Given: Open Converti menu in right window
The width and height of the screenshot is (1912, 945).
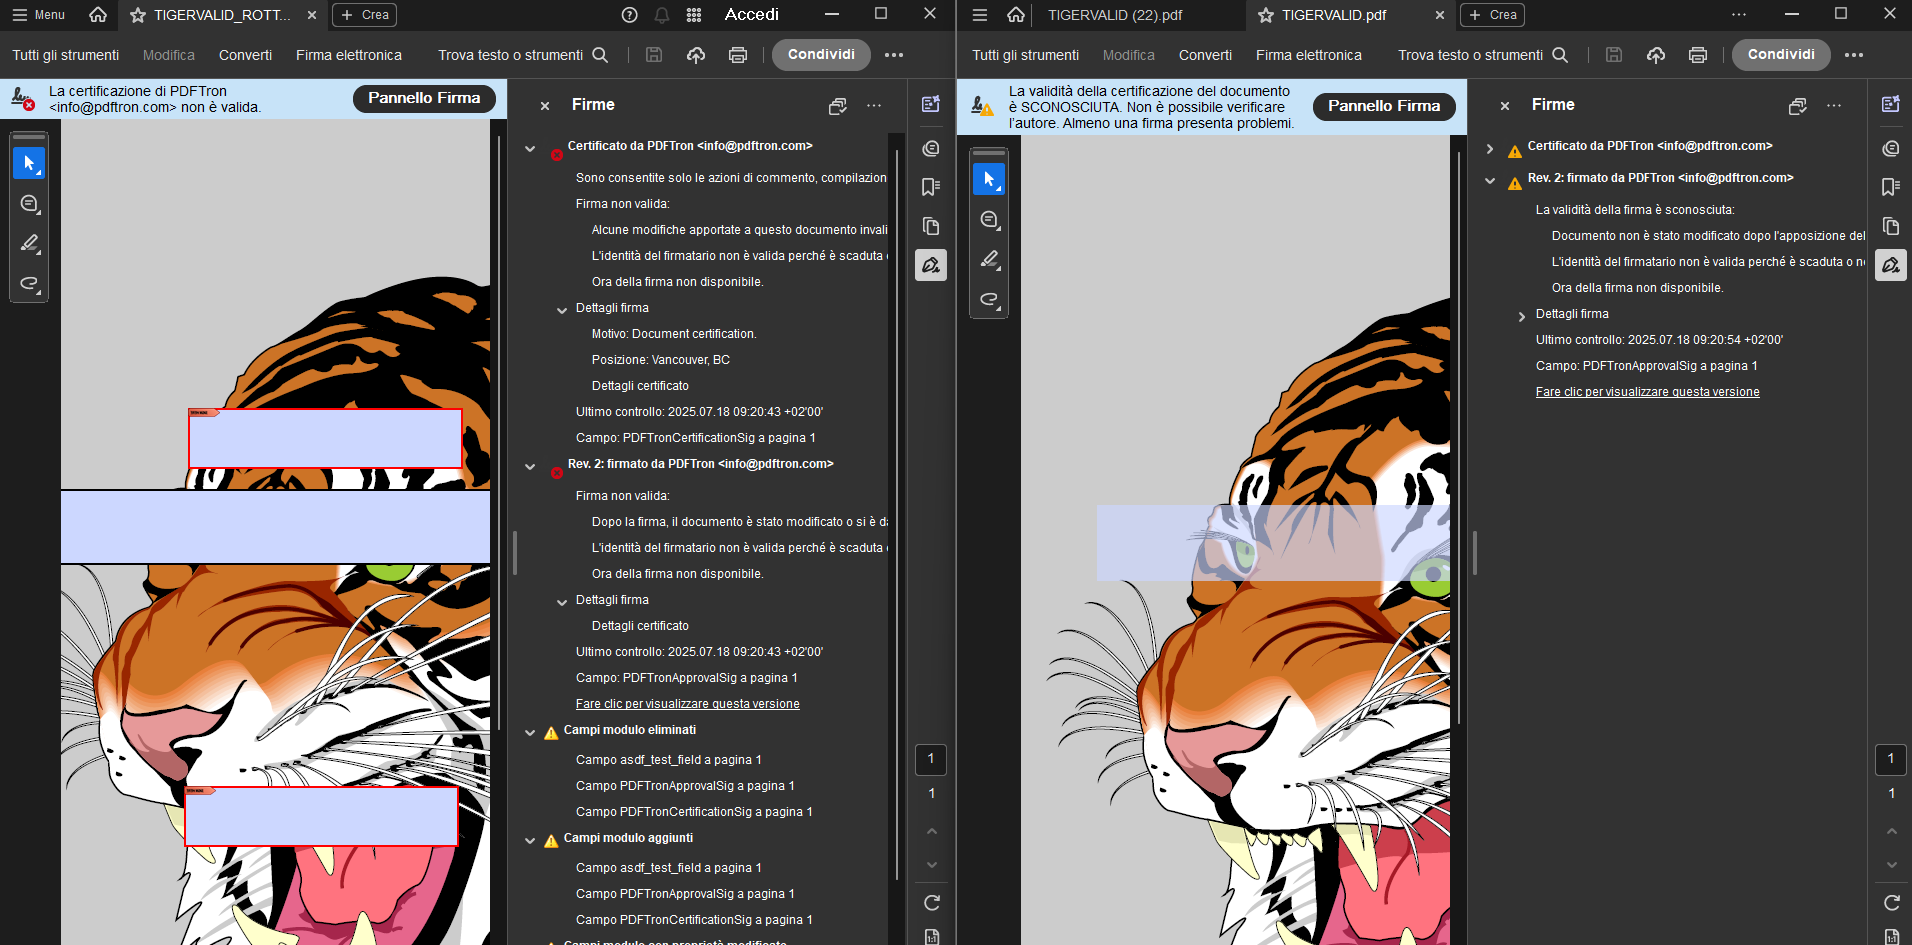Looking at the screenshot, I should click(x=1205, y=55).
